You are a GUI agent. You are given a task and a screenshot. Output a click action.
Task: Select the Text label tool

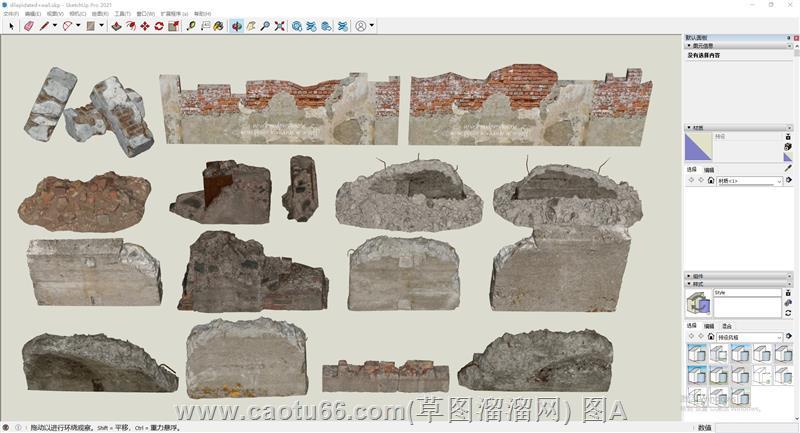pos(205,26)
